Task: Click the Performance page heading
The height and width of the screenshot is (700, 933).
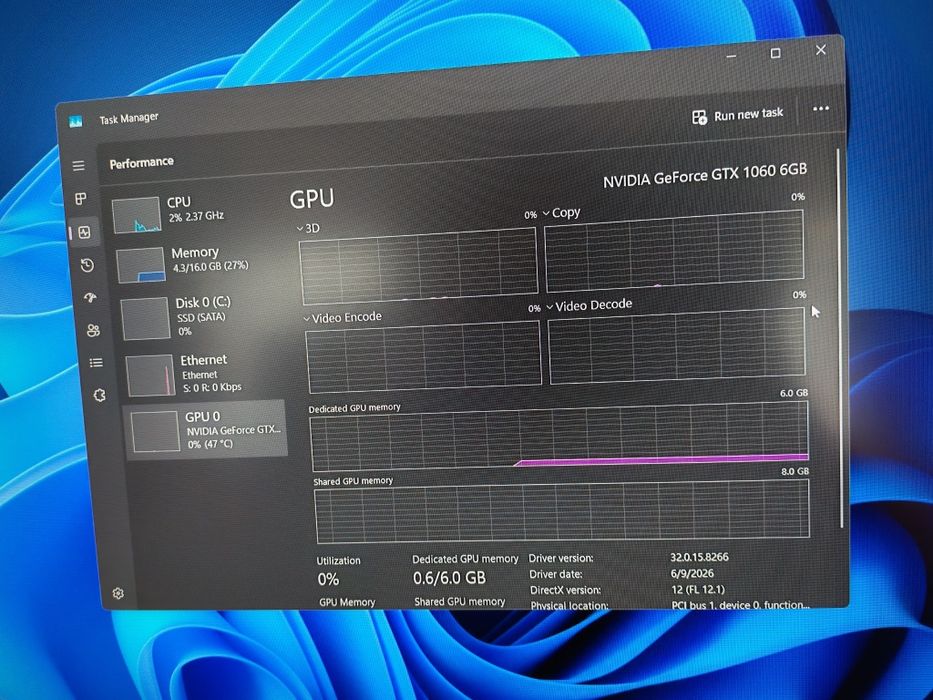Action: click(x=142, y=162)
